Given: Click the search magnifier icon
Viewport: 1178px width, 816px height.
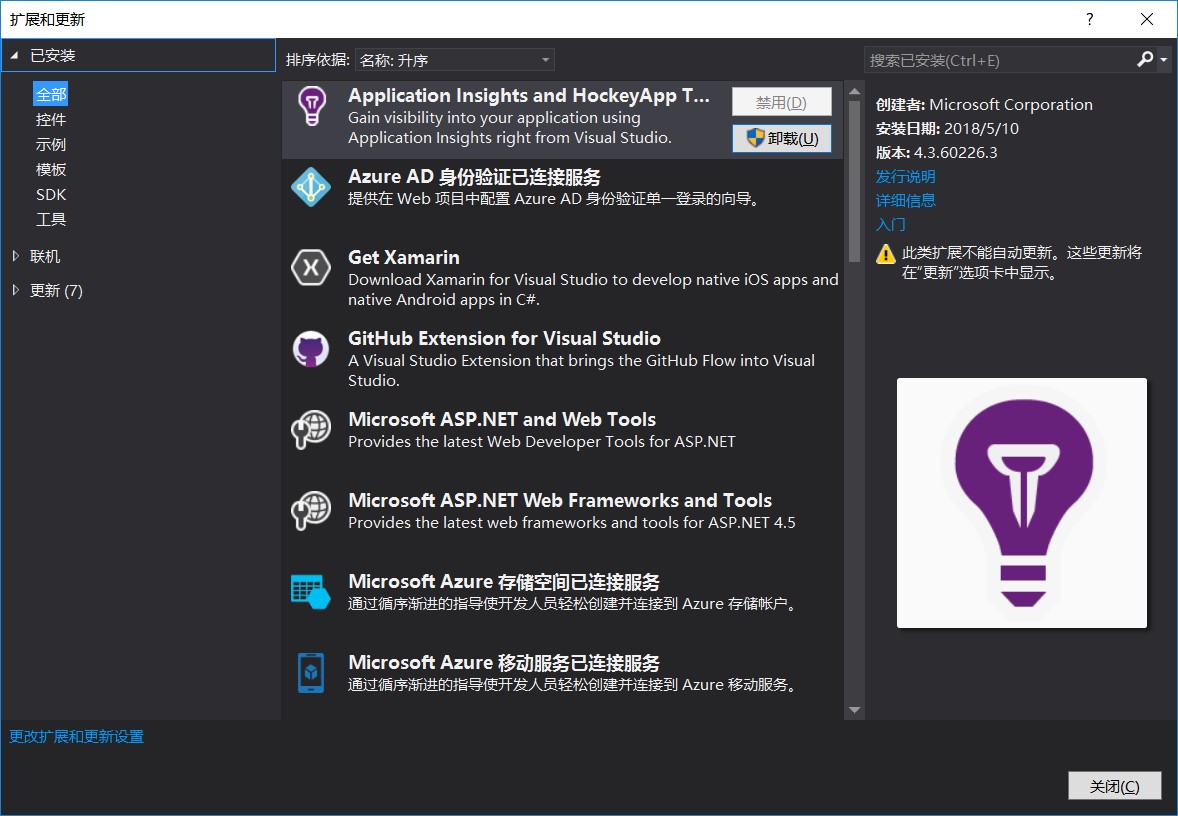Looking at the screenshot, I should pyautogui.click(x=1145, y=59).
